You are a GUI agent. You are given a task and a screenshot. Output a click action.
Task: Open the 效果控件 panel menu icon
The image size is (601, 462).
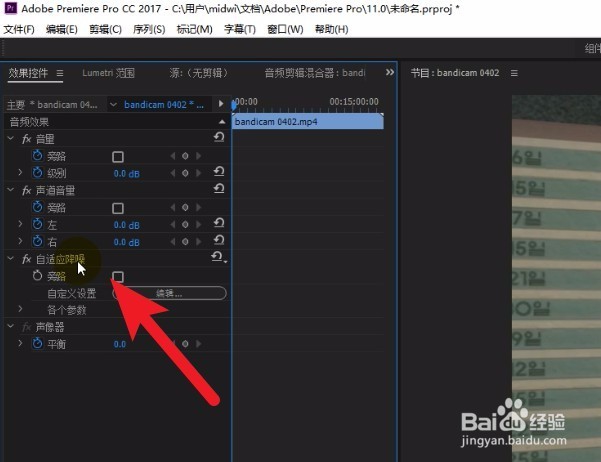[x=60, y=73]
